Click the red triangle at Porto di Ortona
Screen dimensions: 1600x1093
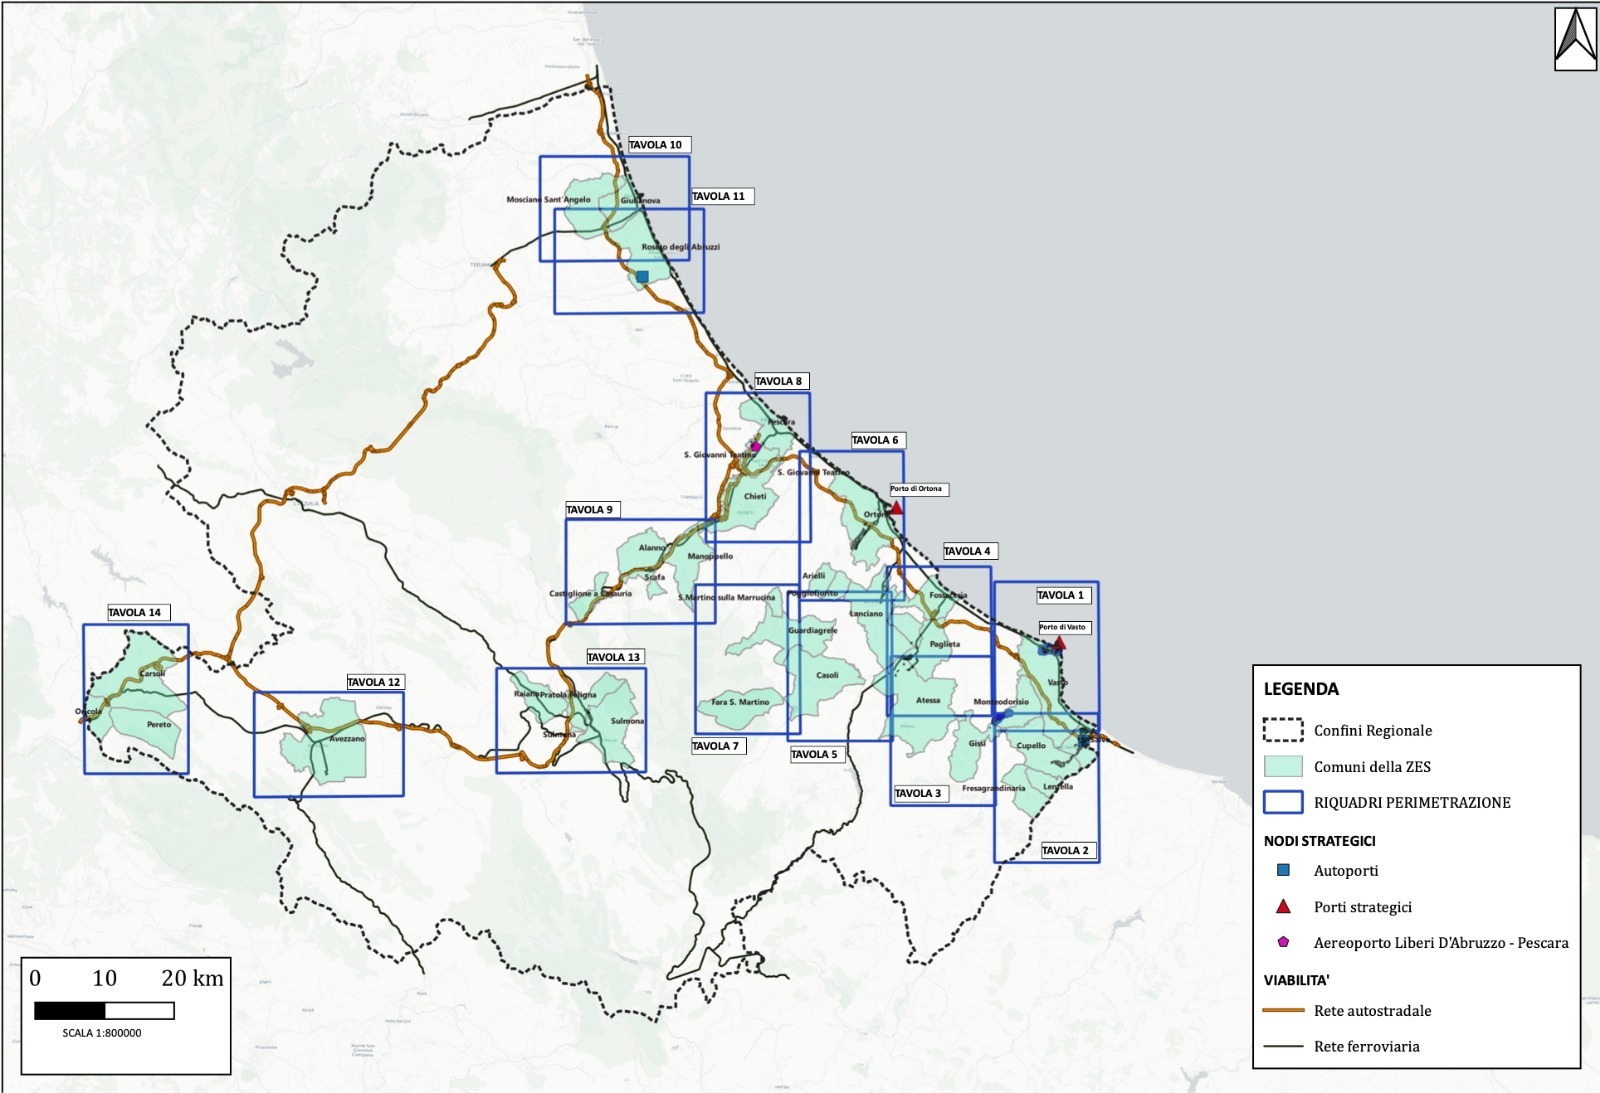[x=896, y=508]
